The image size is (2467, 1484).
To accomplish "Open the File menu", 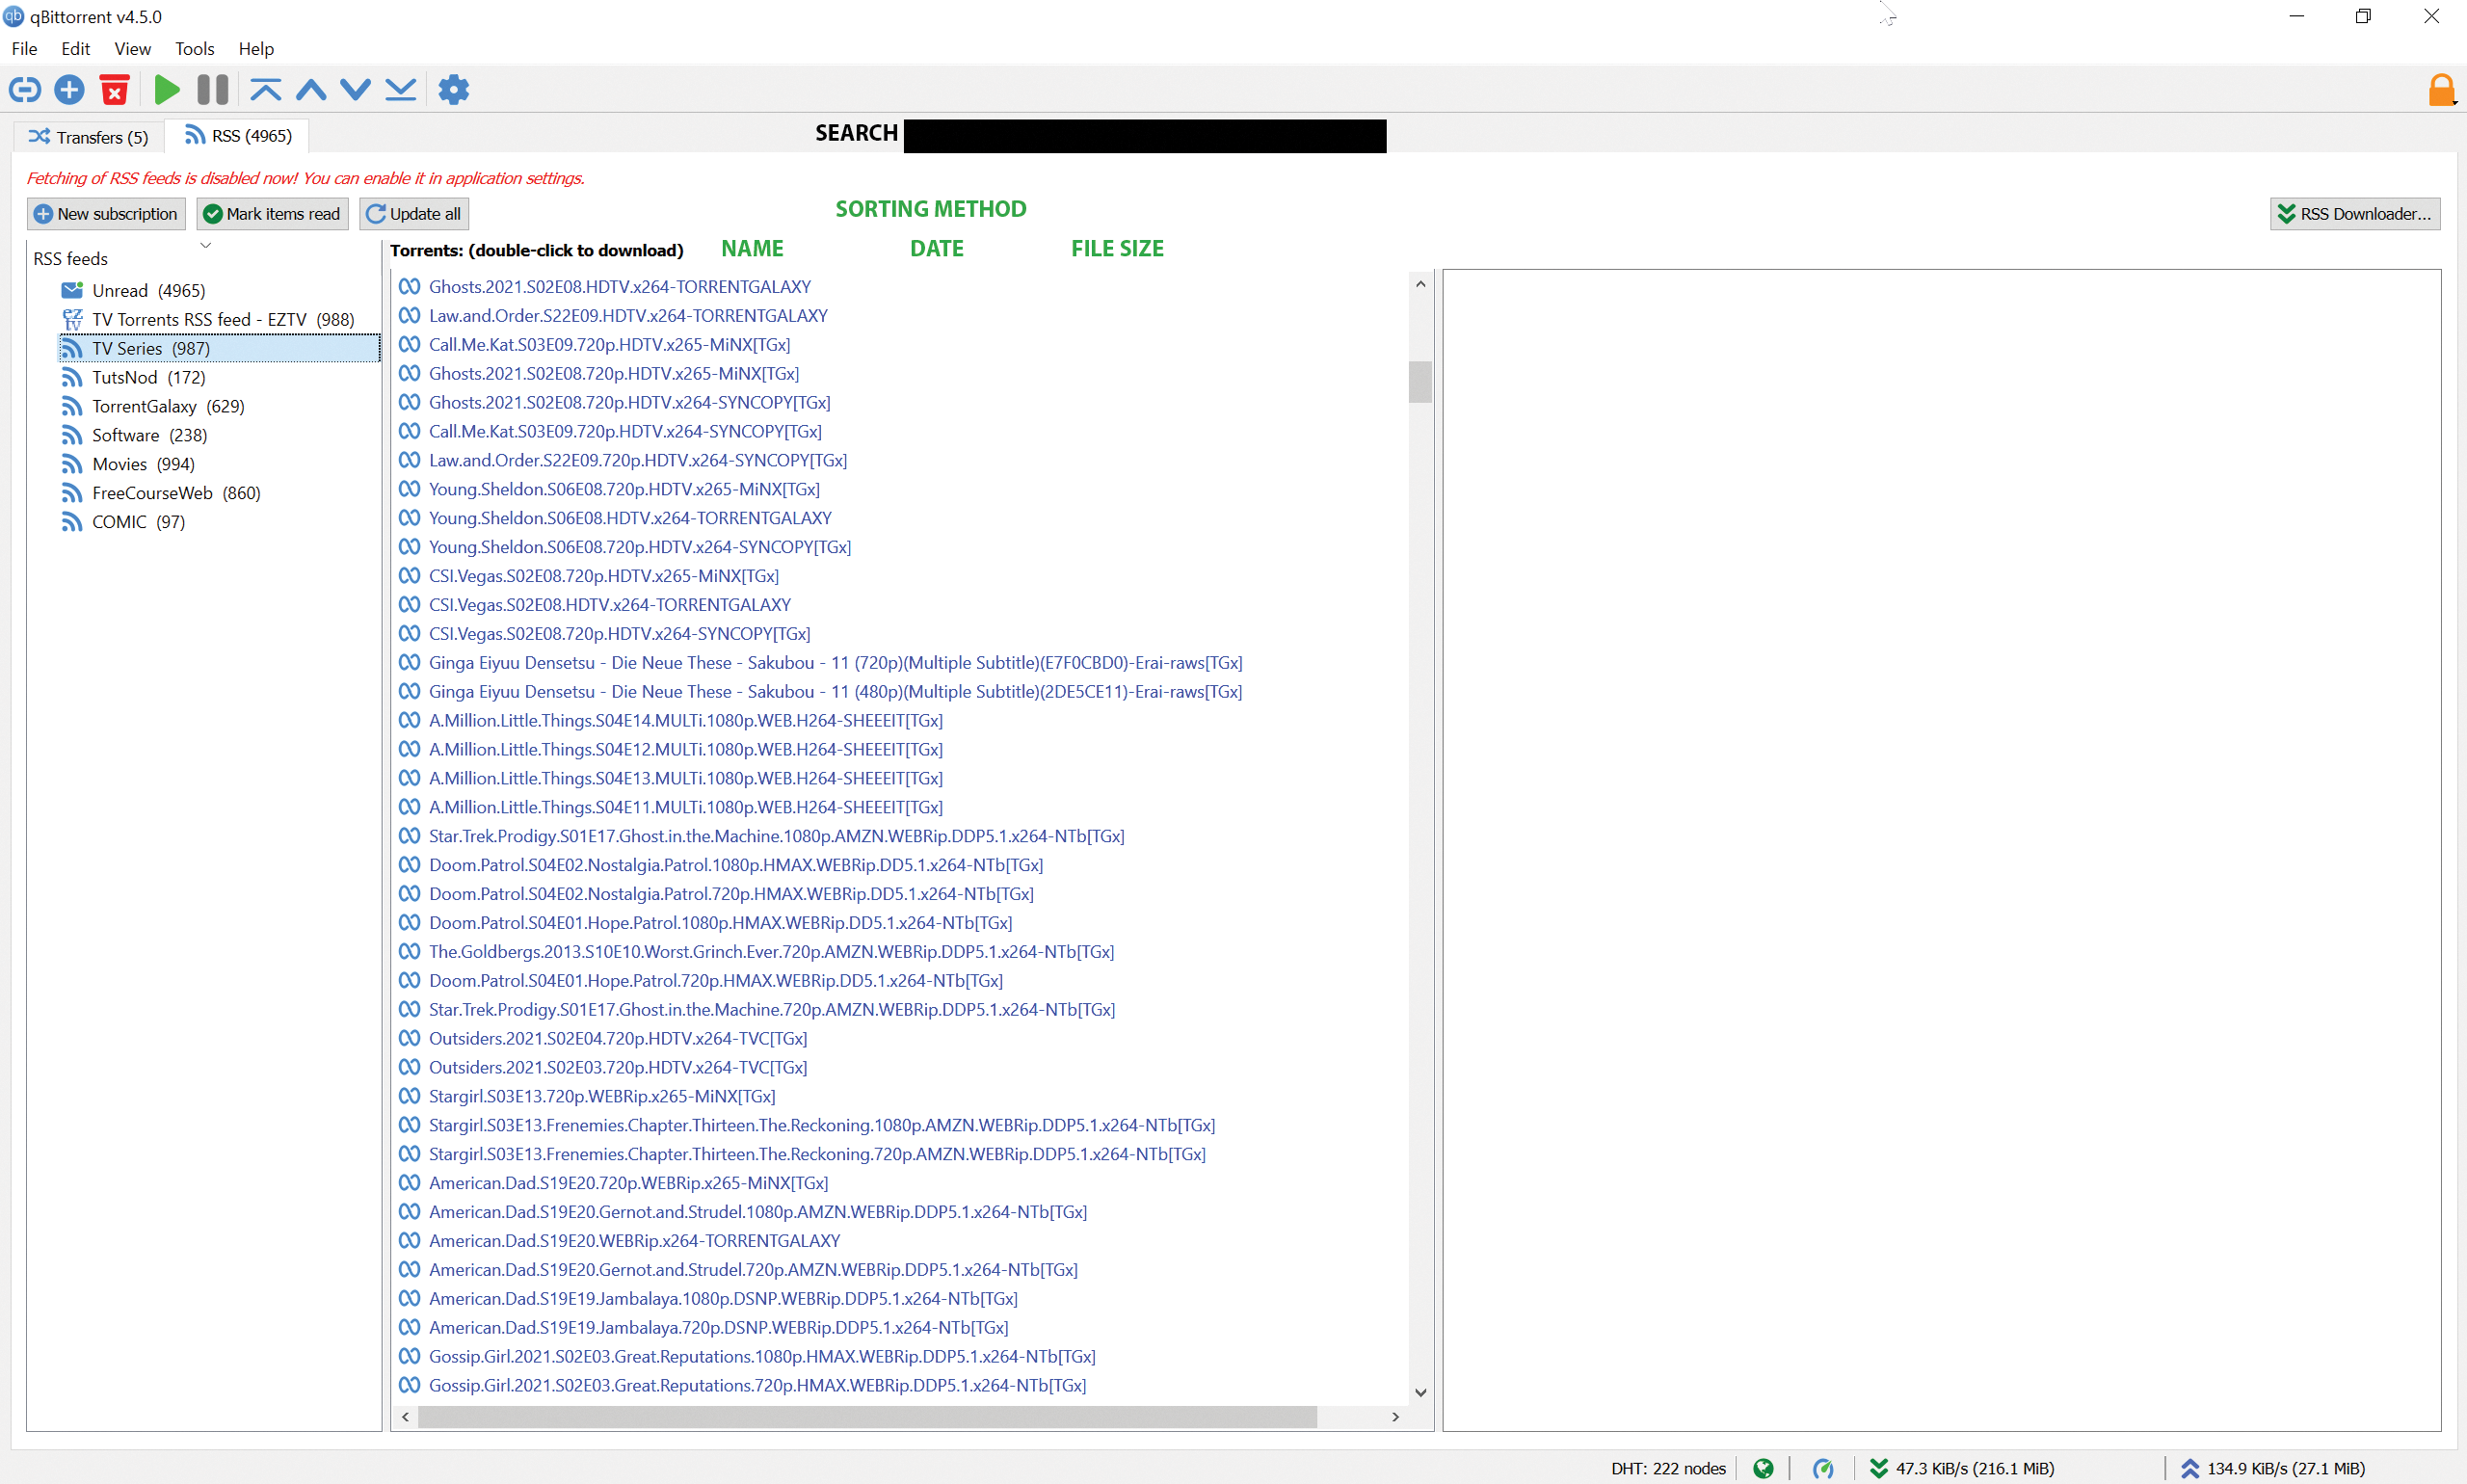I will click(x=24, y=48).
